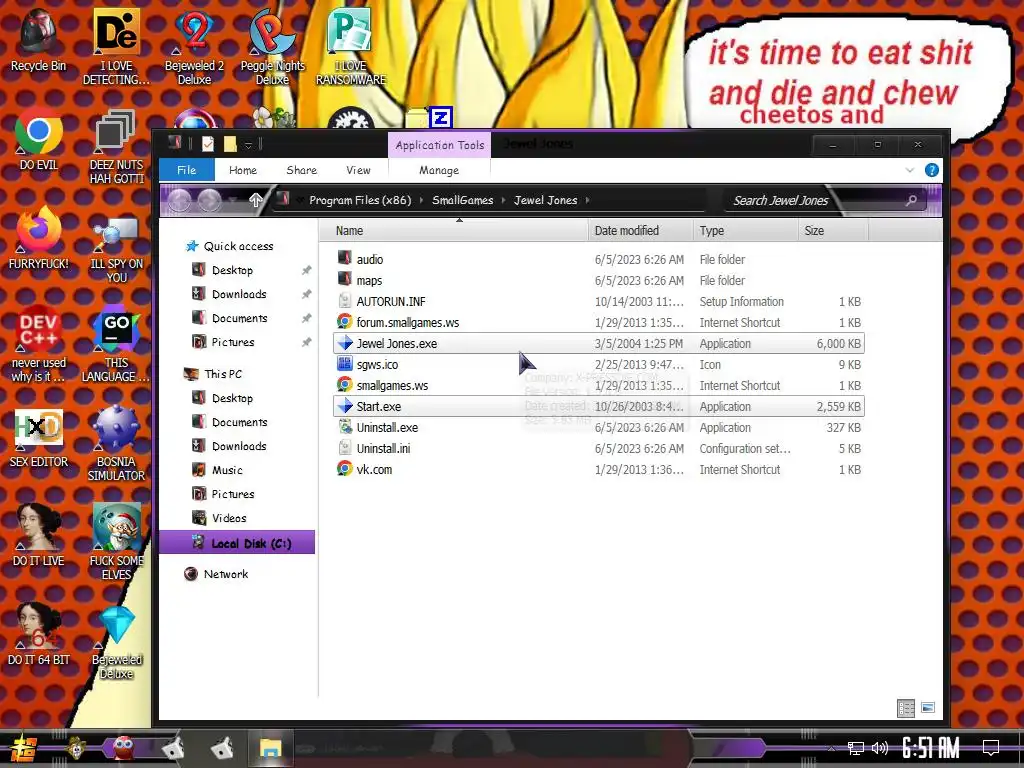
Task: Open the Home ribbon tab
Action: (243, 170)
